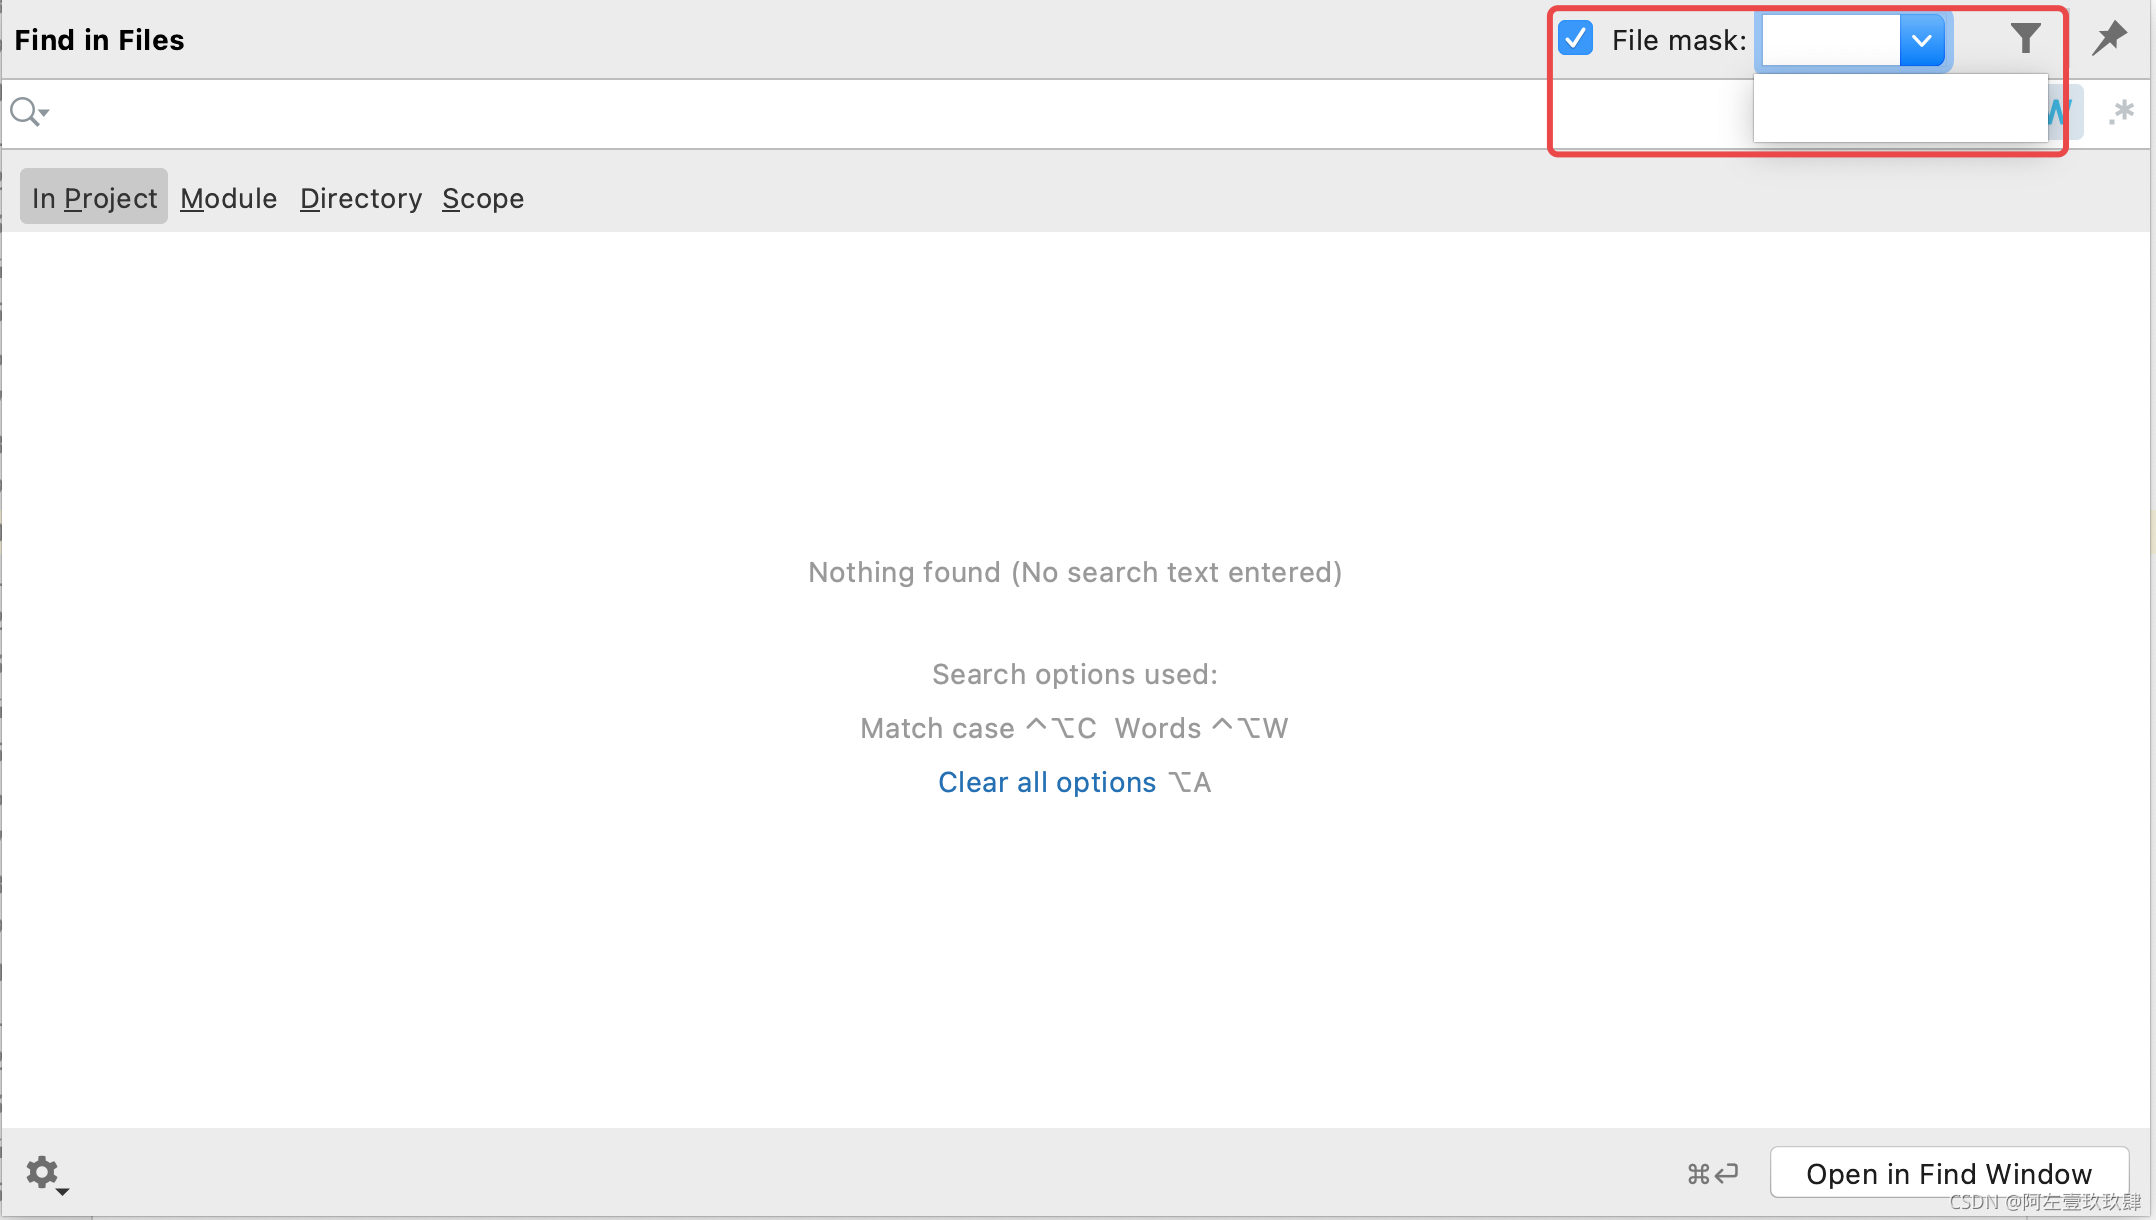The height and width of the screenshot is (1220, 2156).
Task: Open the filter search results funnel icon
Action: tap(2025, 39)
